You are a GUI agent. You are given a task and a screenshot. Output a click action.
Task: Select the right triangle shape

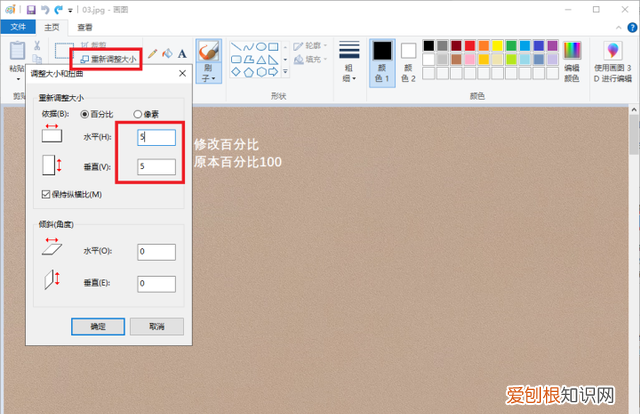tap(273, 60)
